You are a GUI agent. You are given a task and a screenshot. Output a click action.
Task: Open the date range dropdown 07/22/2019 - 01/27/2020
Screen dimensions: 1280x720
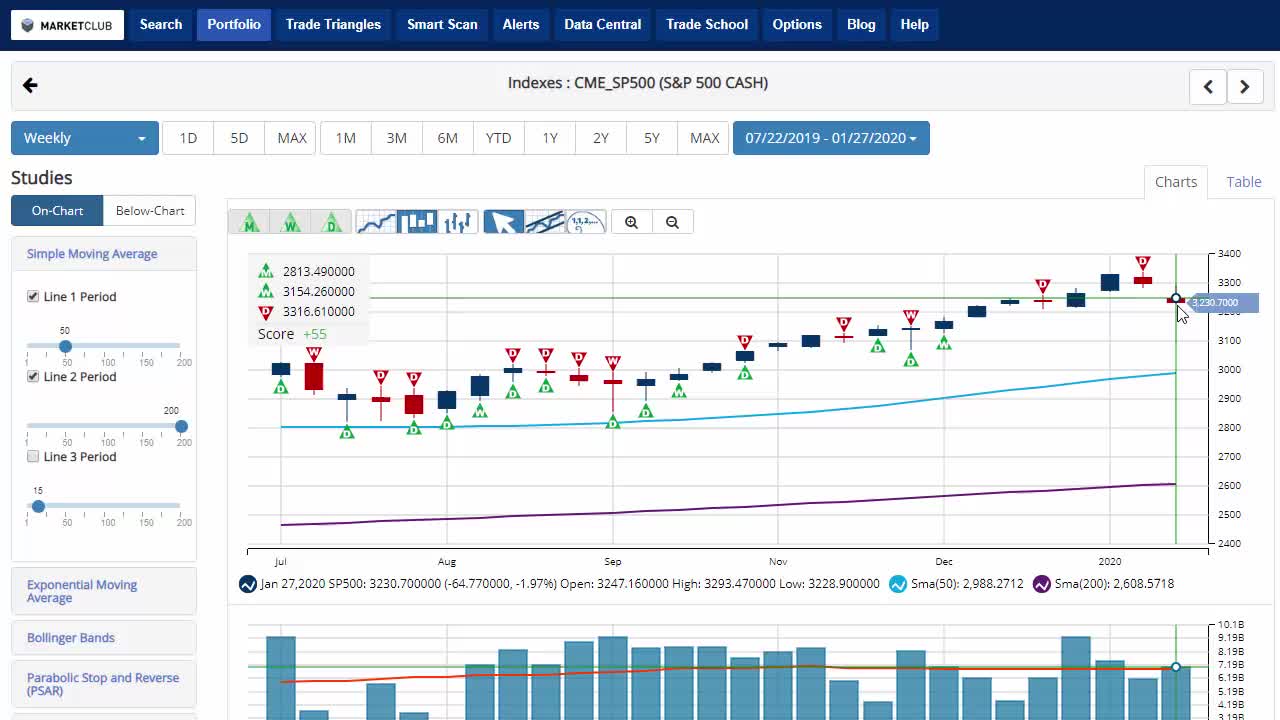pos(831,138)
